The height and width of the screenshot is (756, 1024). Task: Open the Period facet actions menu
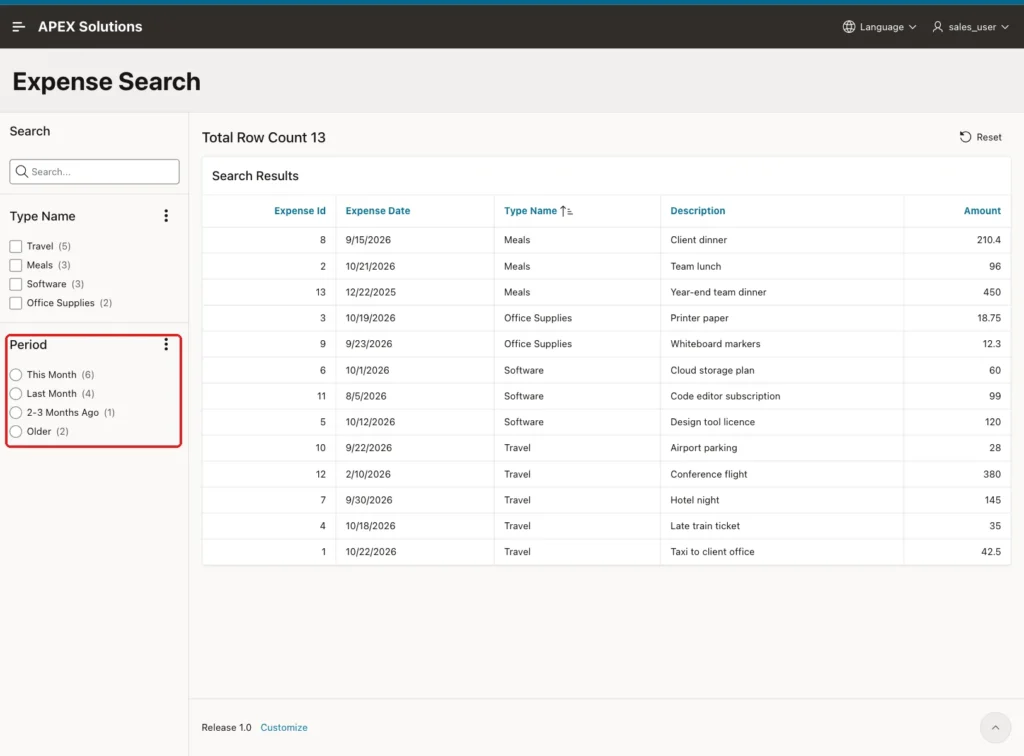tap(166, 345)
